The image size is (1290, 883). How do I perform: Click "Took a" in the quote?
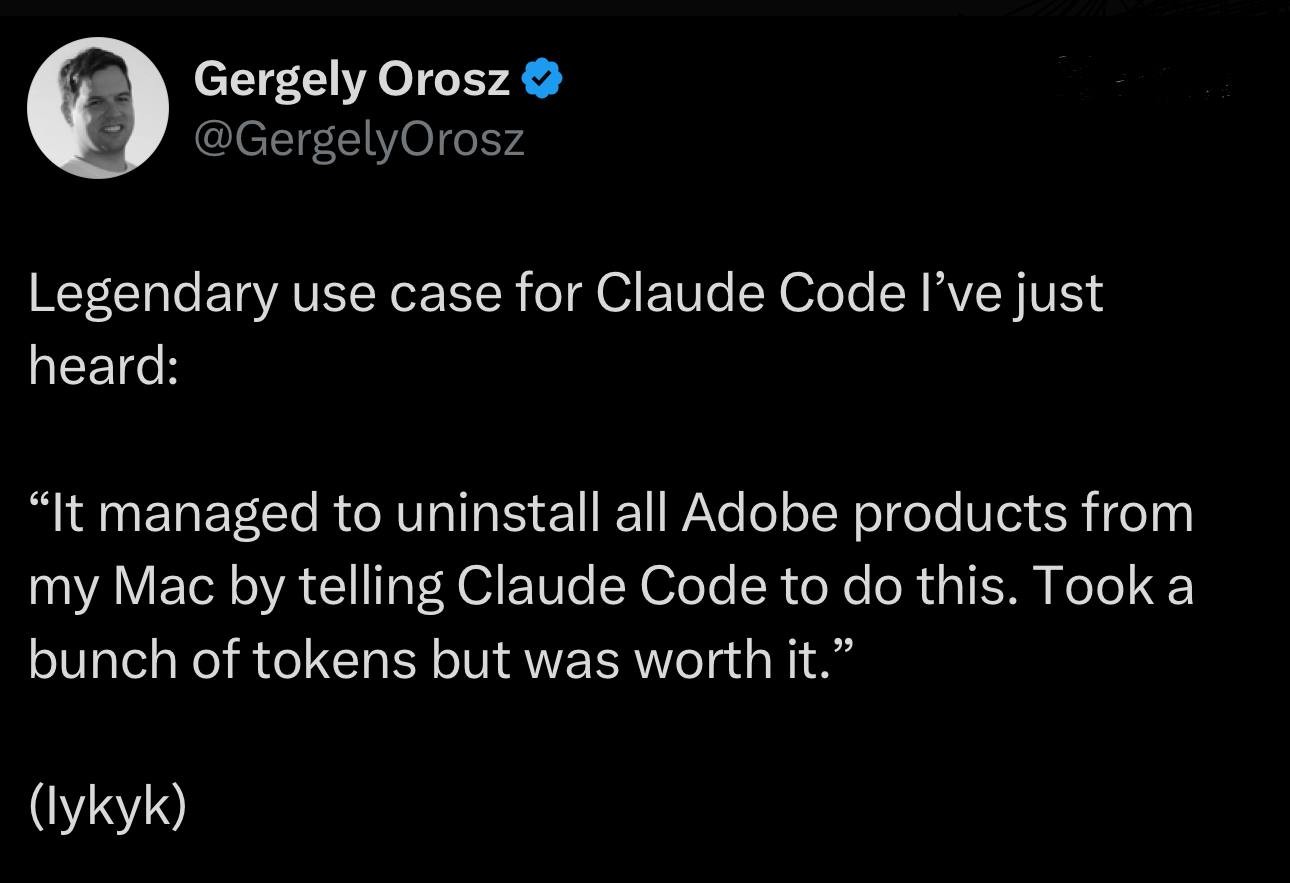click(1112, 586)
